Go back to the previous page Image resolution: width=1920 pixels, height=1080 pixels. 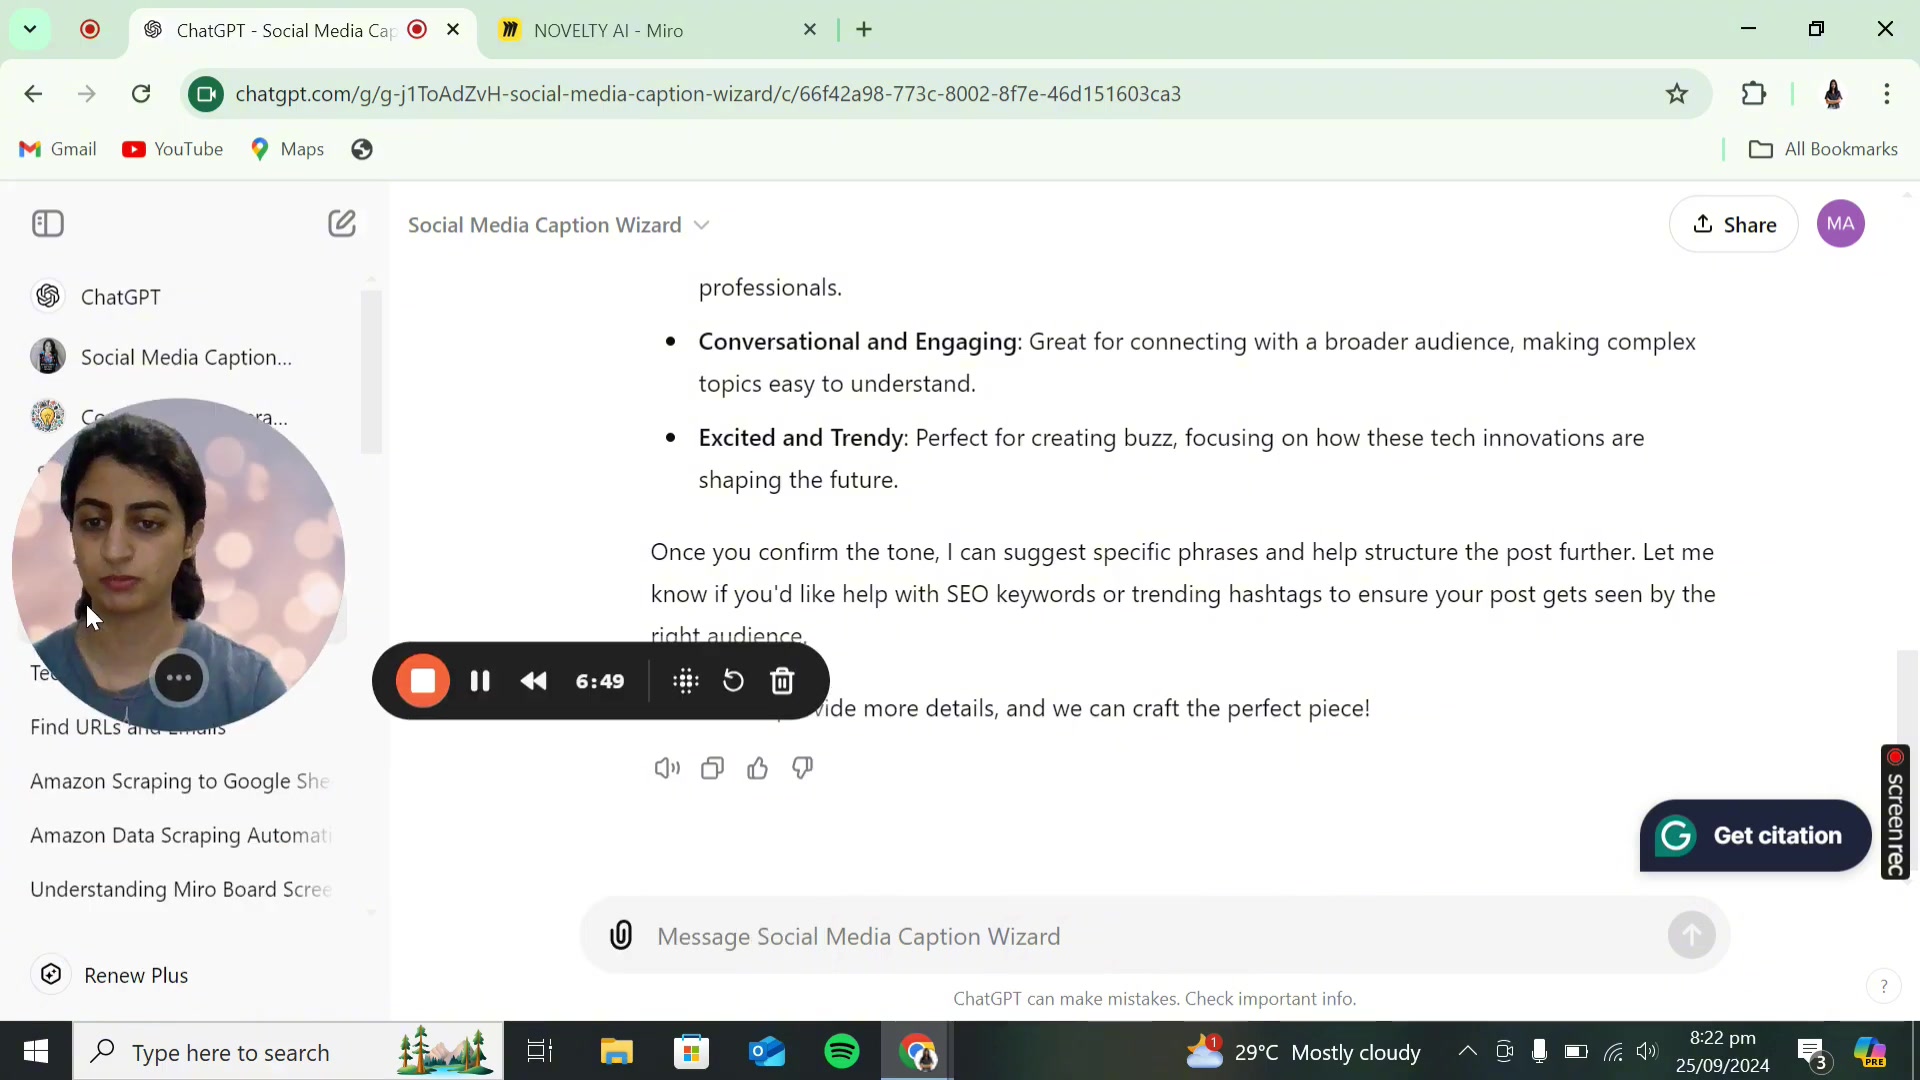[x=33, y=94]
